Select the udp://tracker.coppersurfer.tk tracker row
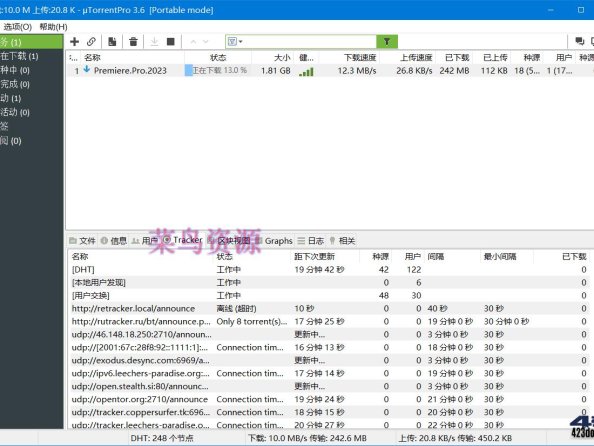Viewport: 594px width, 446px height. click(329, 412)
